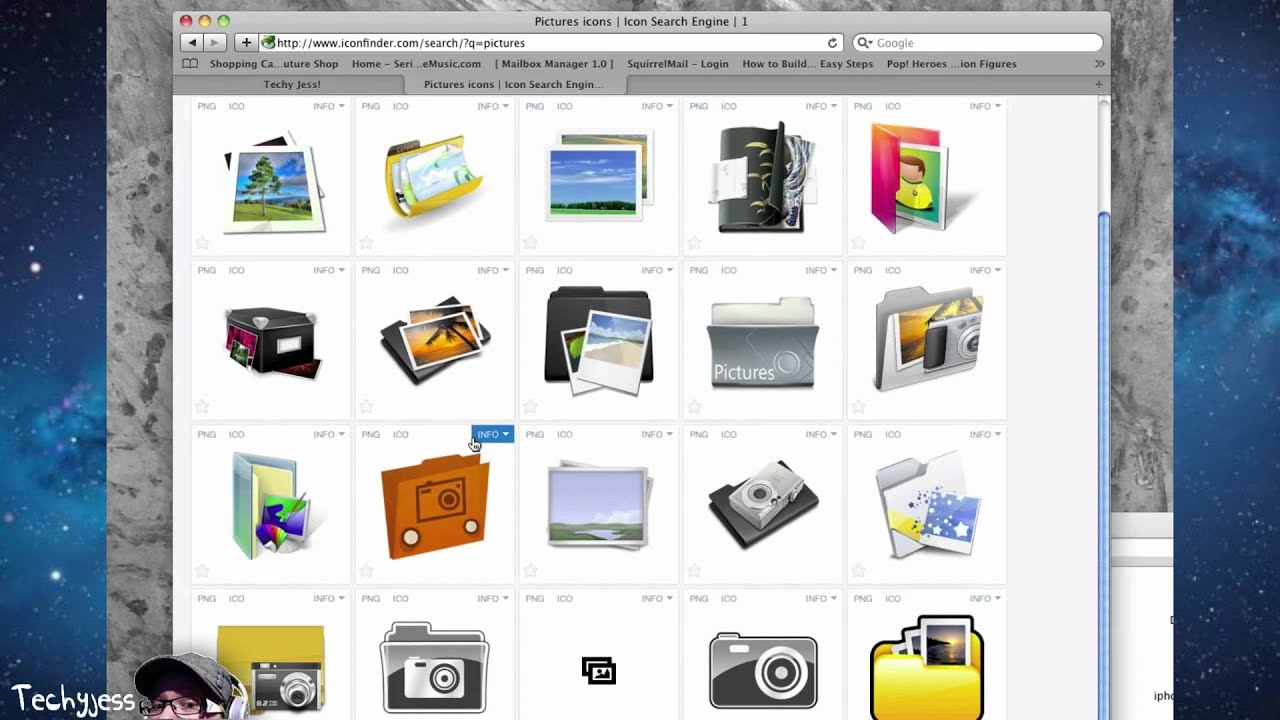Select the pink folder with user portrait icon

tap(923, 178)
